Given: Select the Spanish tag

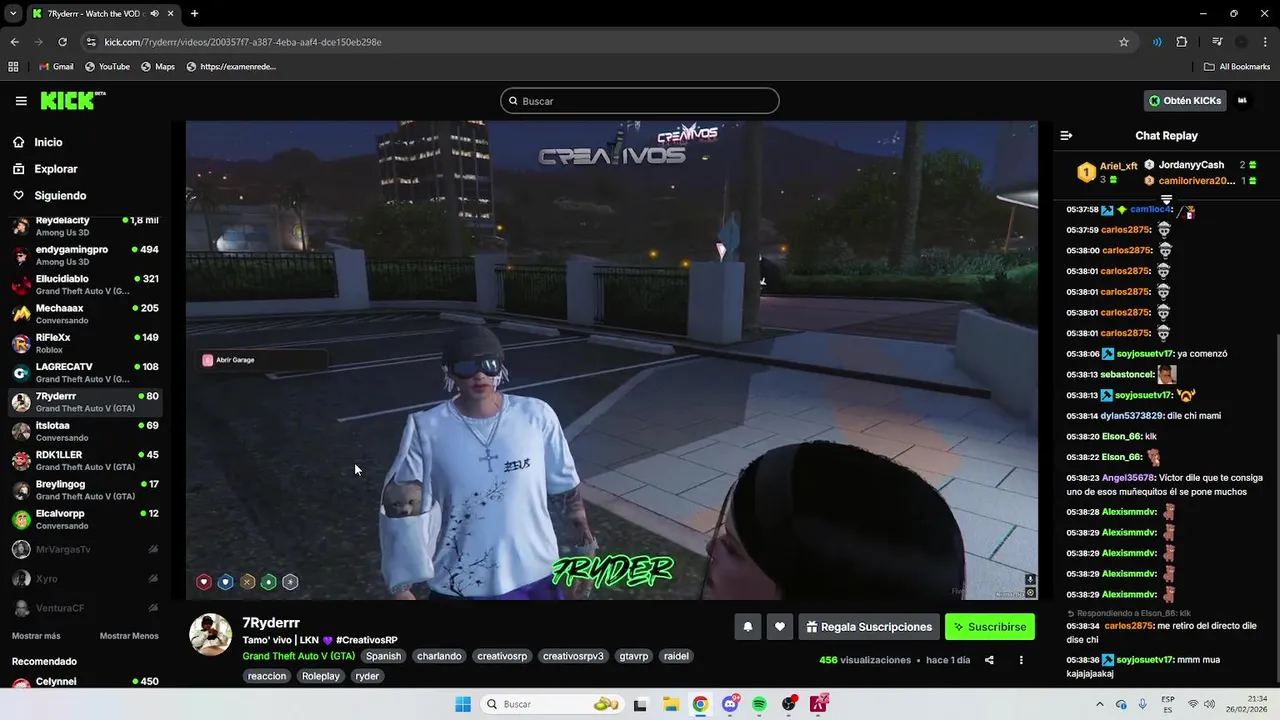Looking at the screenshot, I should [x=383, y=656].
